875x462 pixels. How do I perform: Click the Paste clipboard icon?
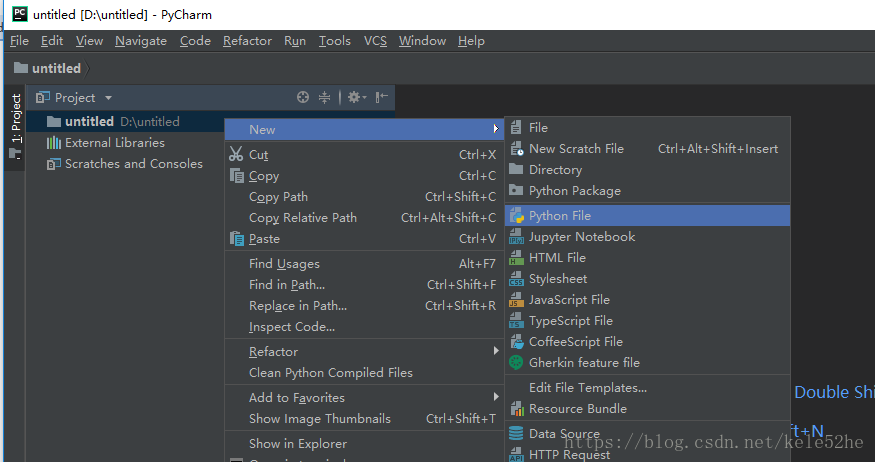[x=237, y=239]
